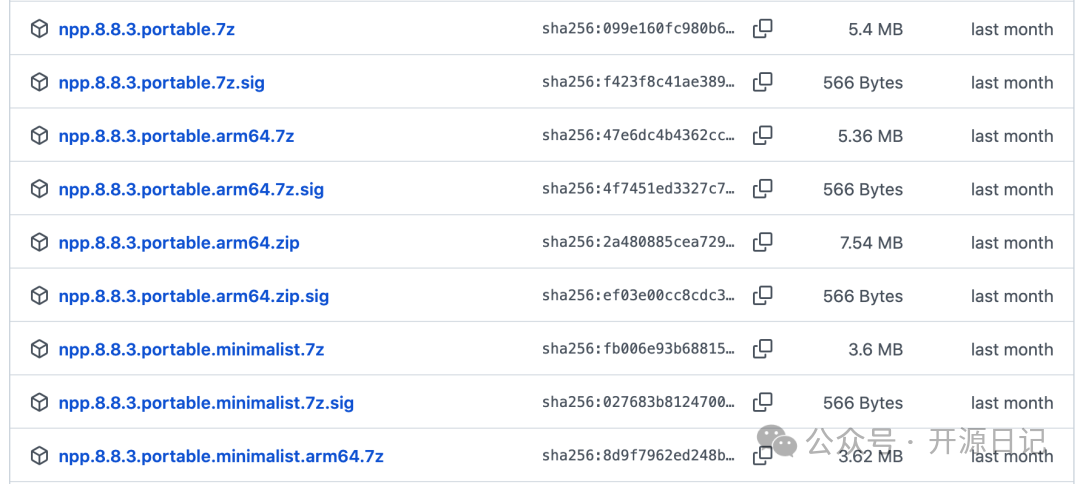1080x484 pixels.
Task: Copy sha256 of npp.8.8.3.portable.arm64.zip.sig
Action: tap(762, 295)
